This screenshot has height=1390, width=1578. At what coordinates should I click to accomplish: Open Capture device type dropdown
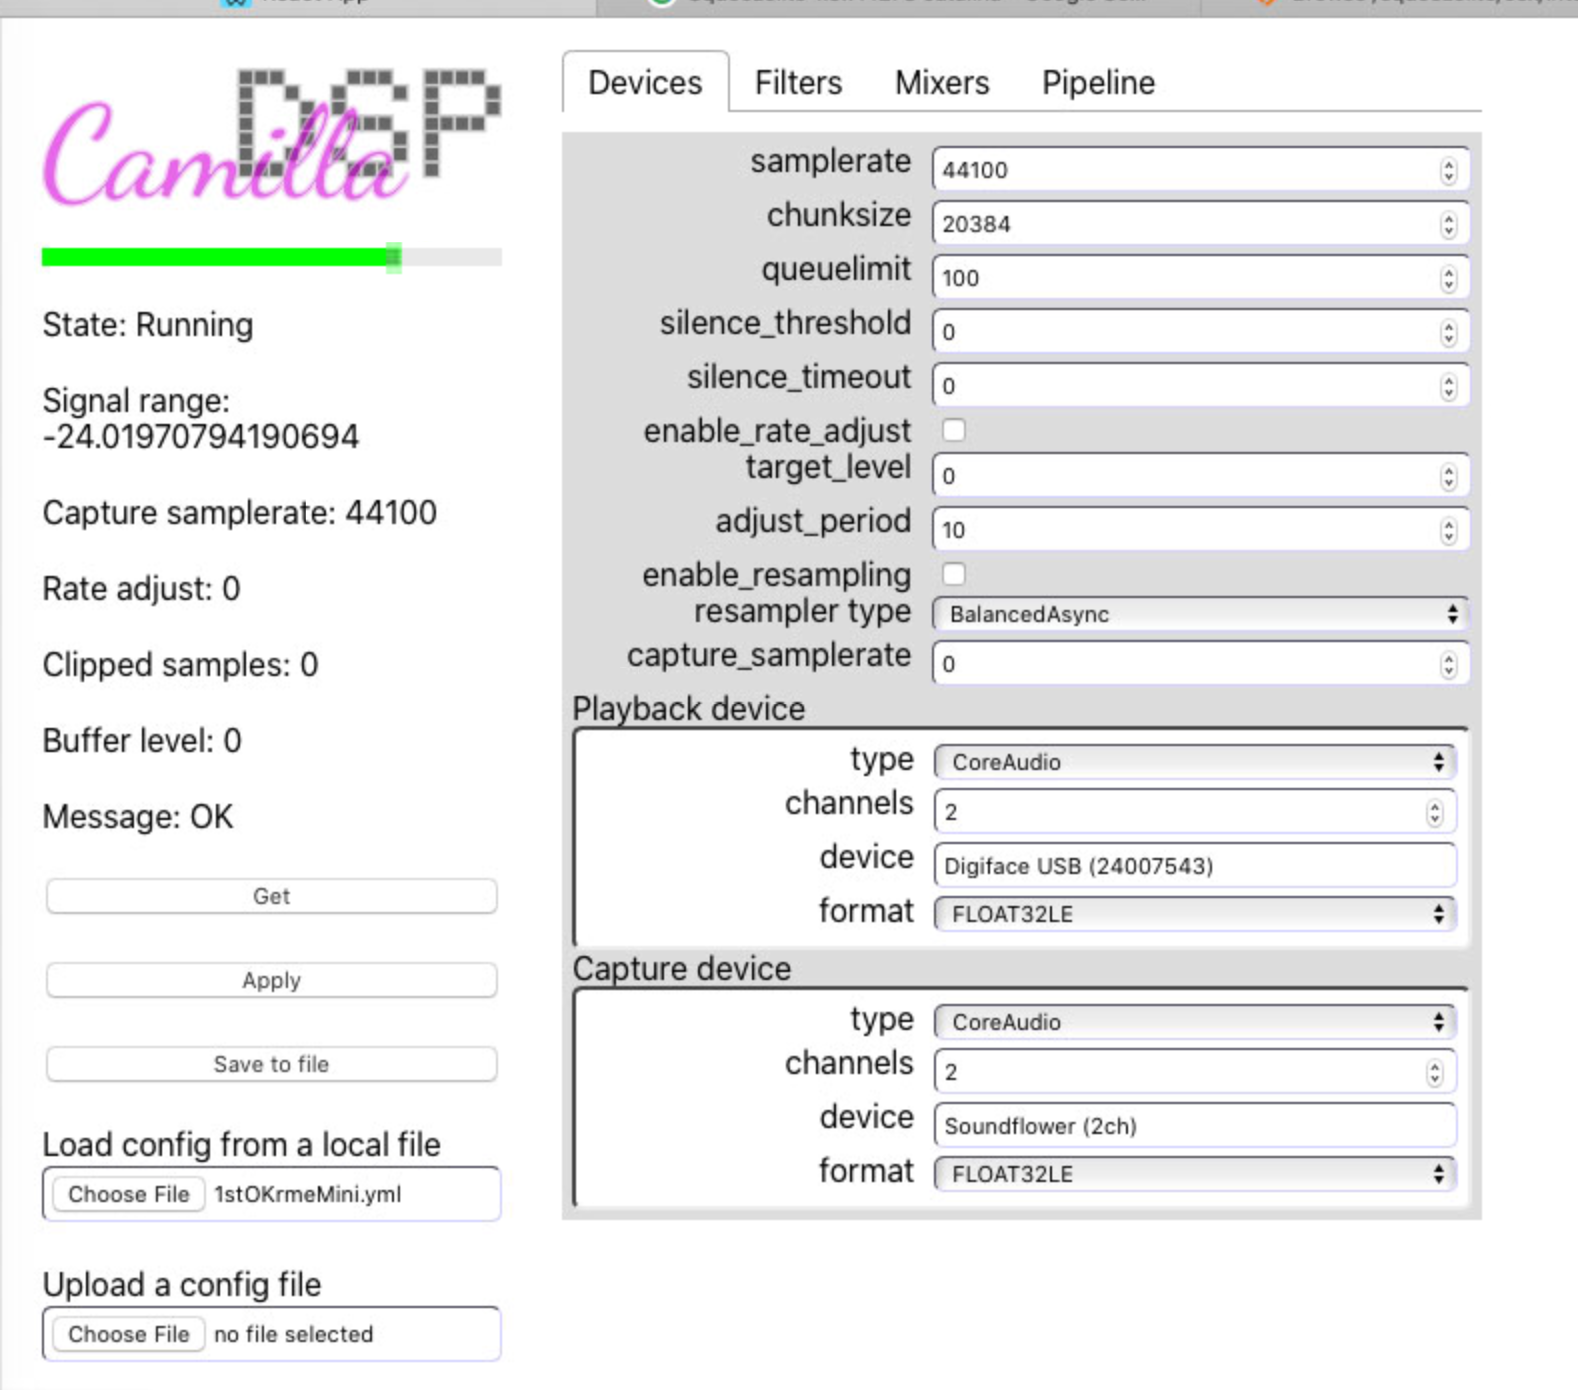(1194, 1022)
